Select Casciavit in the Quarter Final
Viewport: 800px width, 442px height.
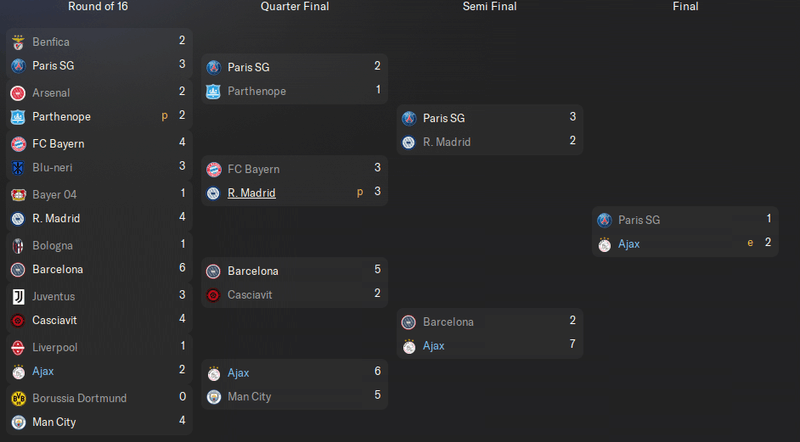(249, 295)
